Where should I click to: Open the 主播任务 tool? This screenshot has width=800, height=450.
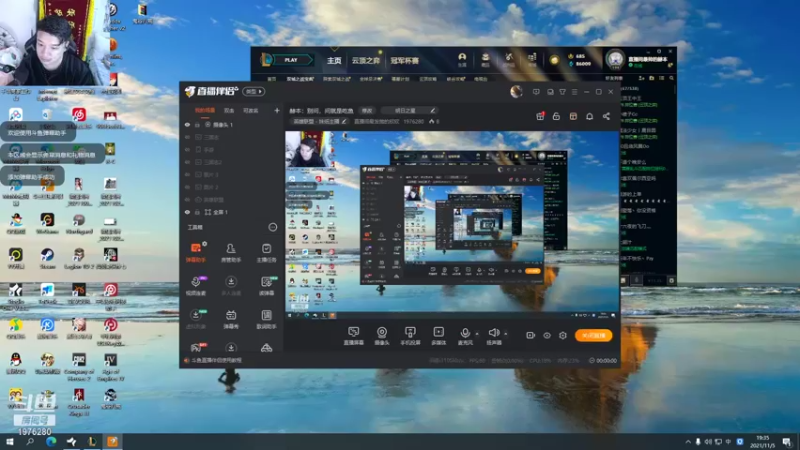point(266,252)
